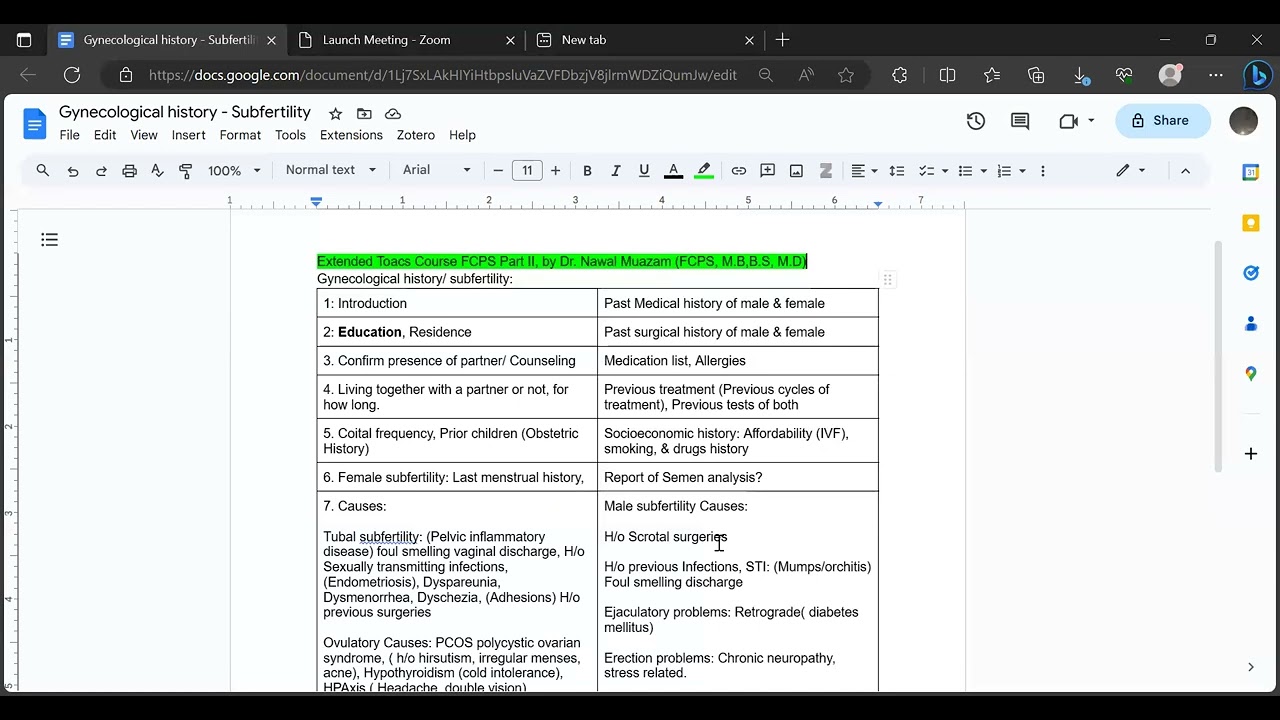Open the numbered list menu arrow
1280x720 pixels.
[x=1022, y=171]
